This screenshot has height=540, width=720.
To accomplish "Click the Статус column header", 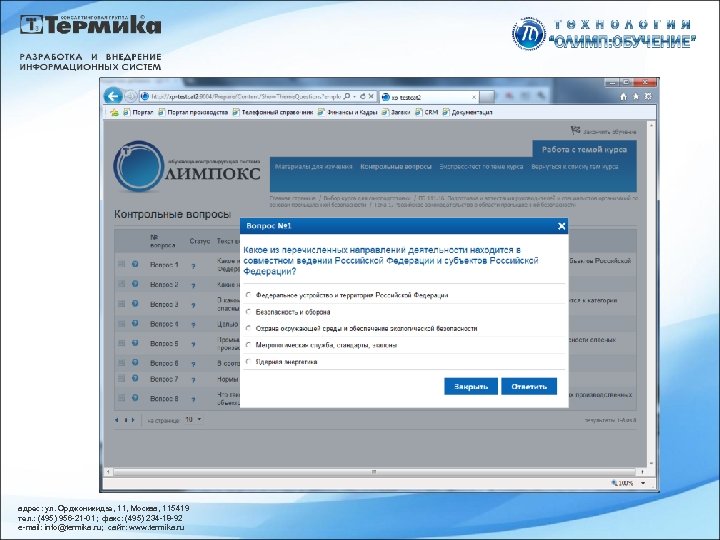I will (199, 241).
